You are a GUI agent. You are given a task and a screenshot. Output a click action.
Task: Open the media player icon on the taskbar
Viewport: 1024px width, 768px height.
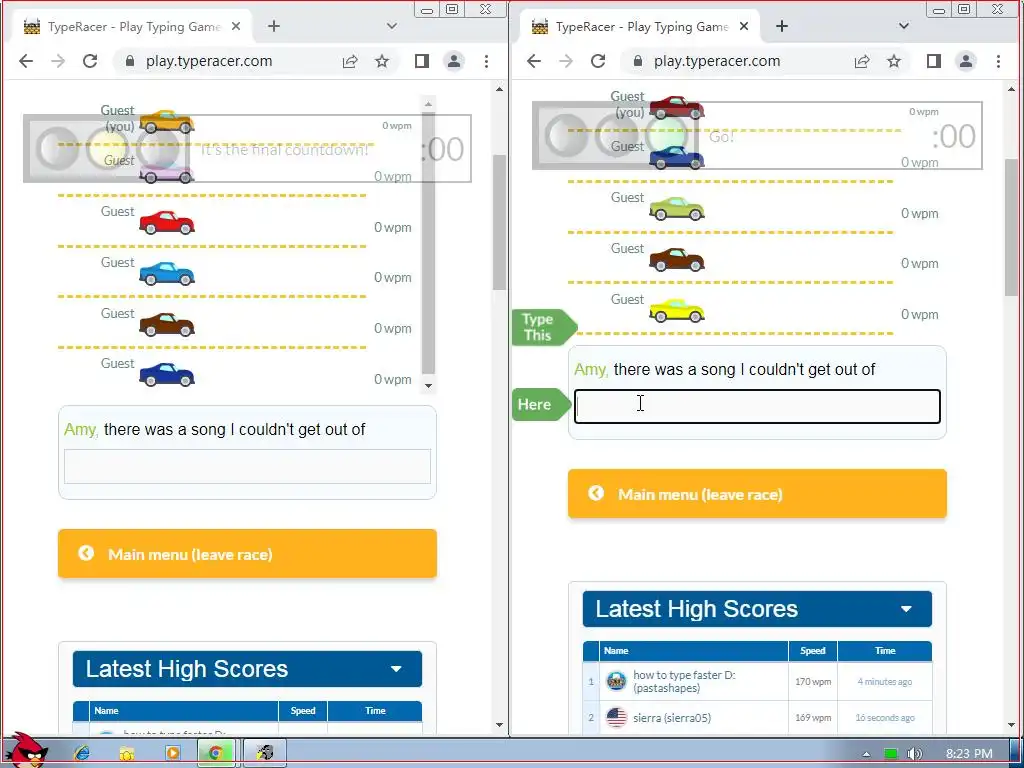tap(173, 753)
